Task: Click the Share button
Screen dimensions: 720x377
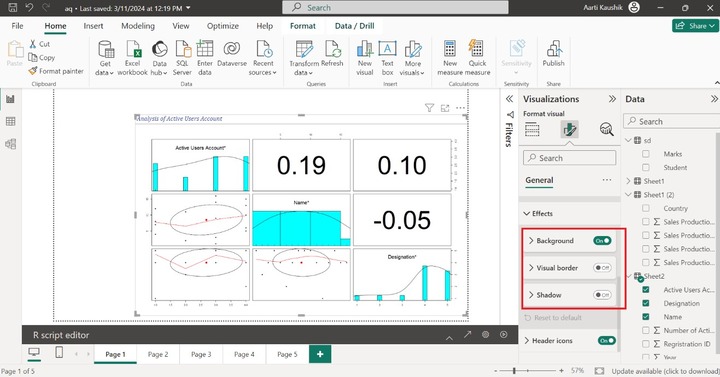Action: (695, 26)
